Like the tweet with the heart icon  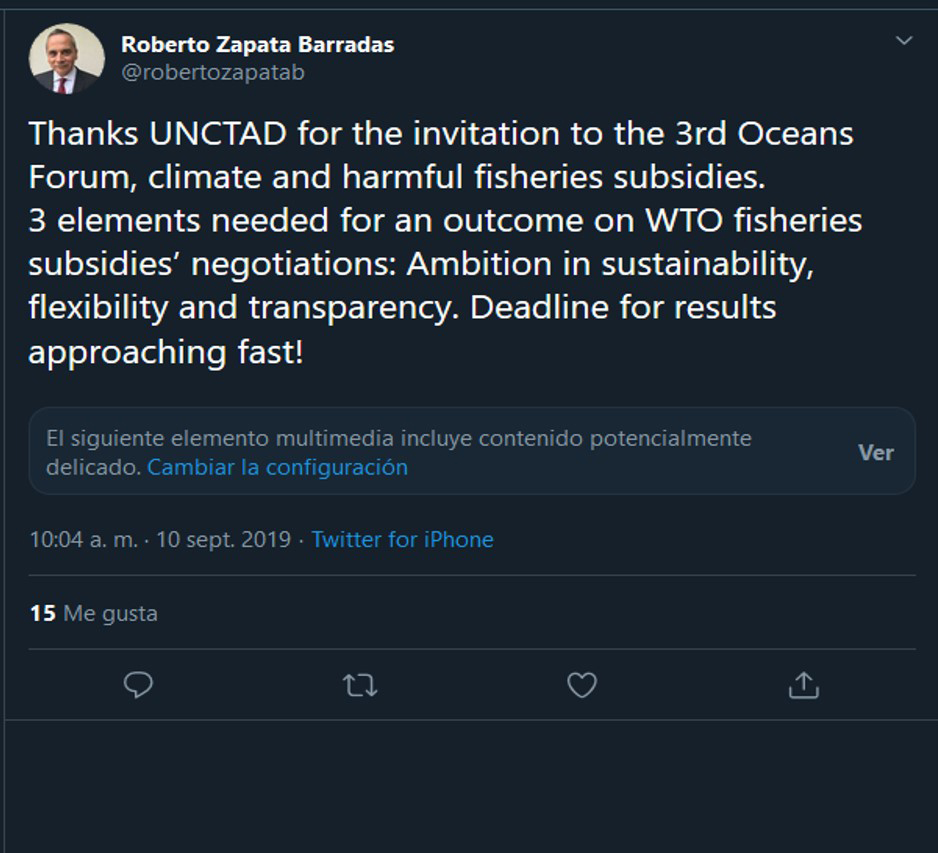pyautogui.click(x=582, y=685)
